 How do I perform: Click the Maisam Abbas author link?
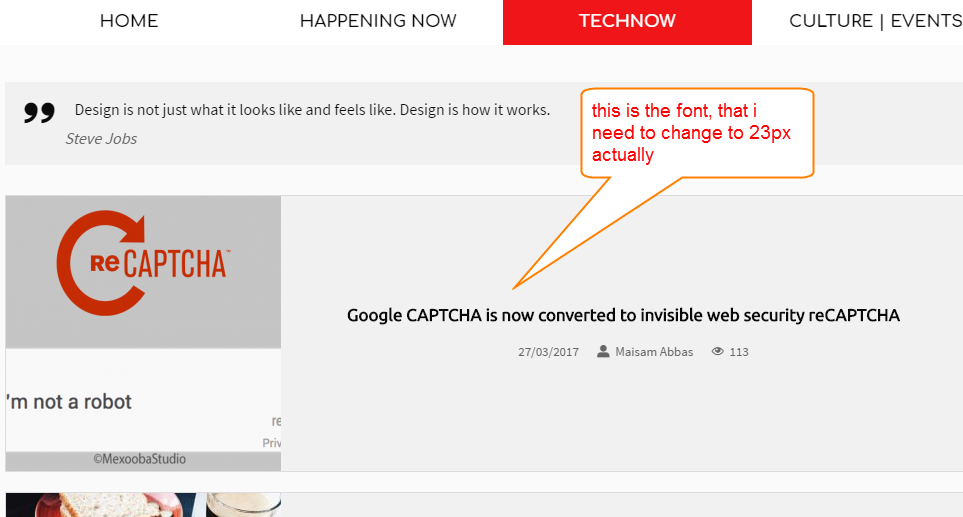tap(654, 352)
